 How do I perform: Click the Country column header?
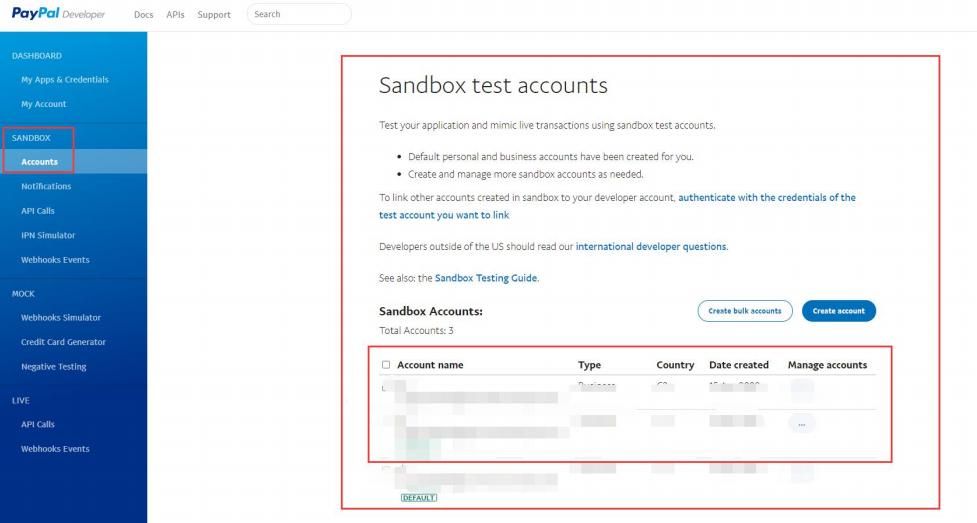pos(675,365)
